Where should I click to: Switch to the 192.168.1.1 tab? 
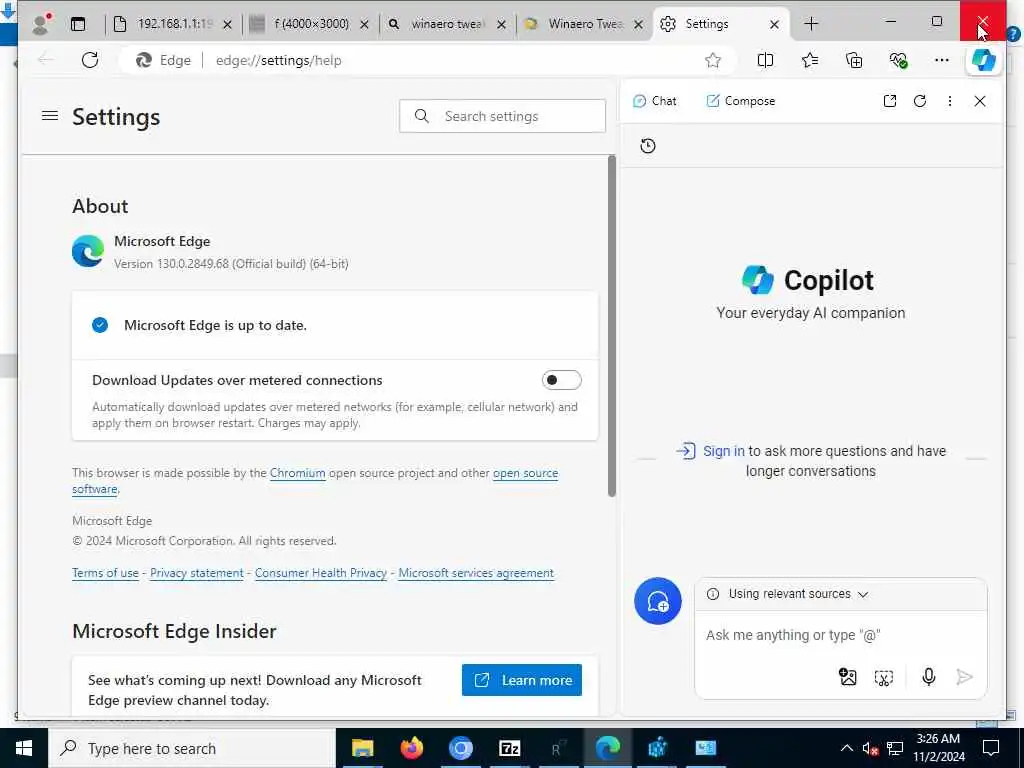coord(174,24)
